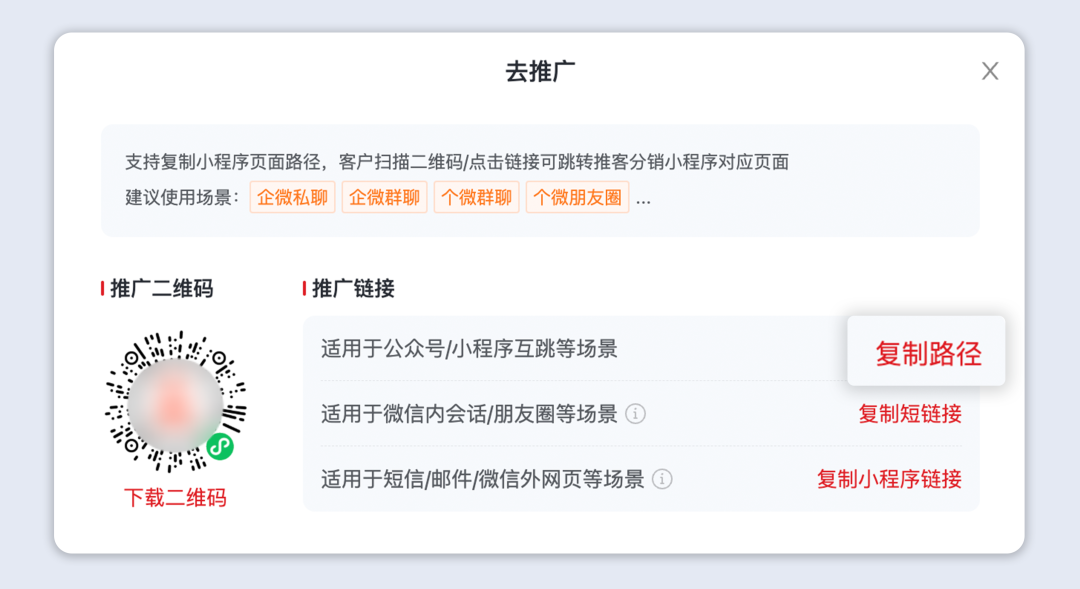Click the 复制短链接 copy control
1080x589 pixels.
[908, 414]
